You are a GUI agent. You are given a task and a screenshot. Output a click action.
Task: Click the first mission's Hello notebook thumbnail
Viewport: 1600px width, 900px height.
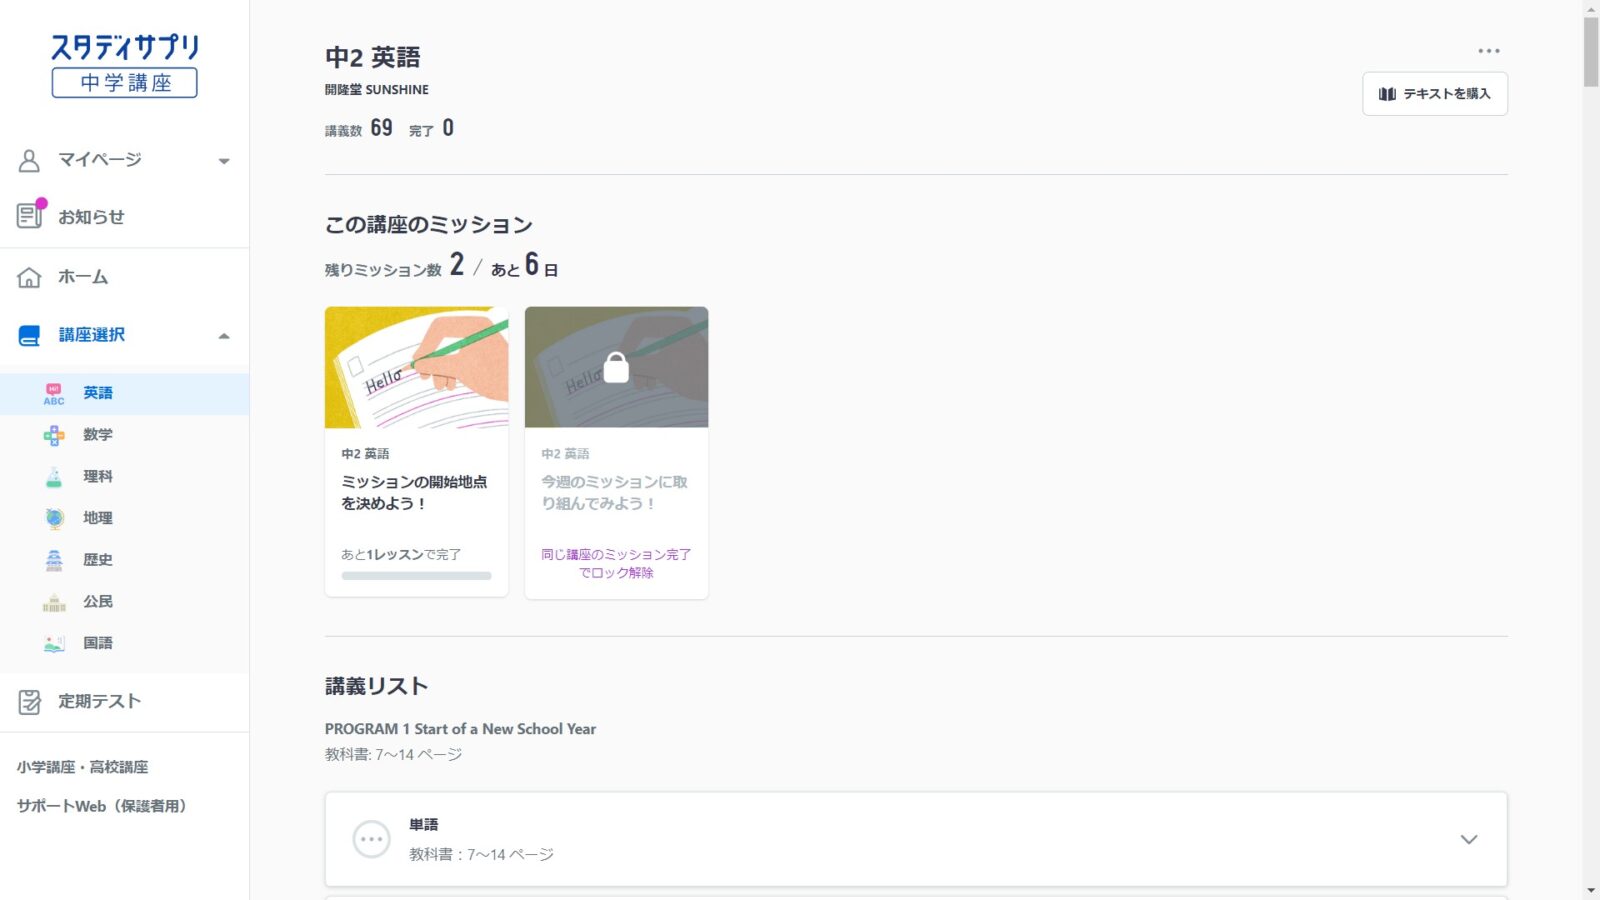click(416, 367)
